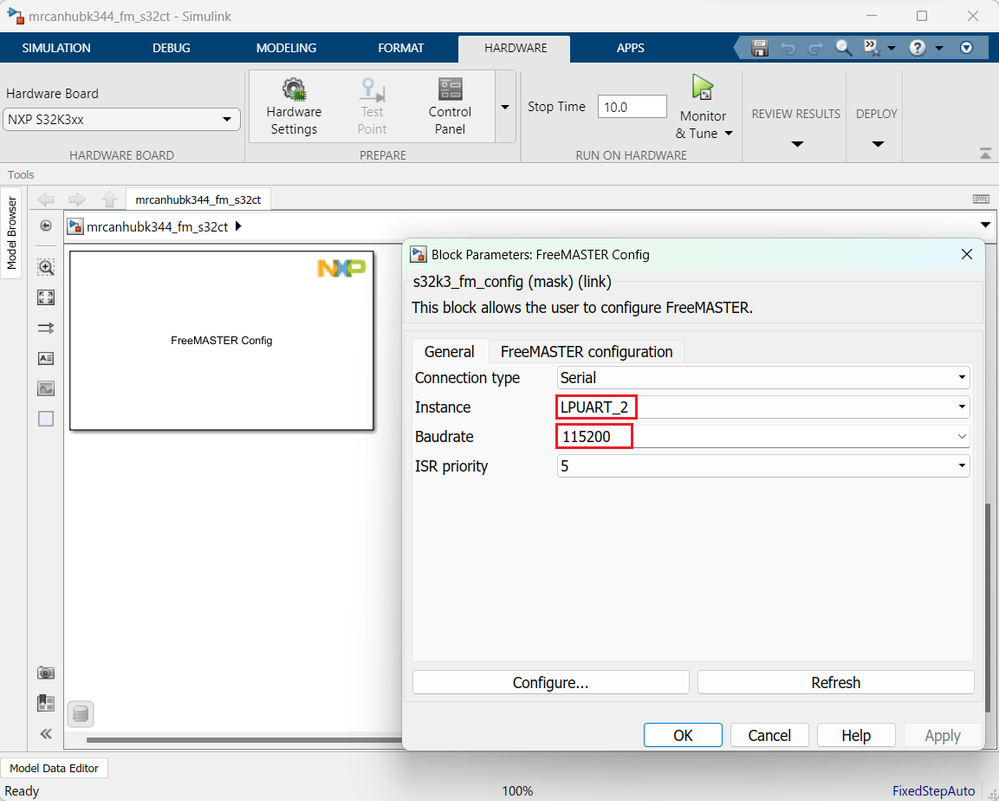Open the Hardware Board dropdown
999x801 pixels.
122,119
